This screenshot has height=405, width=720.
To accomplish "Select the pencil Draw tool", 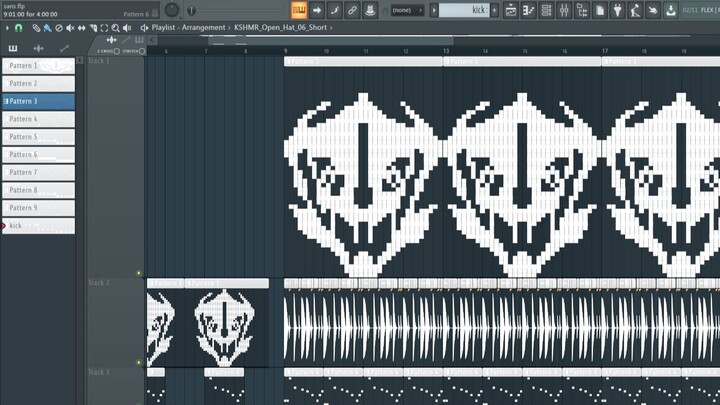I will point(36,28).
